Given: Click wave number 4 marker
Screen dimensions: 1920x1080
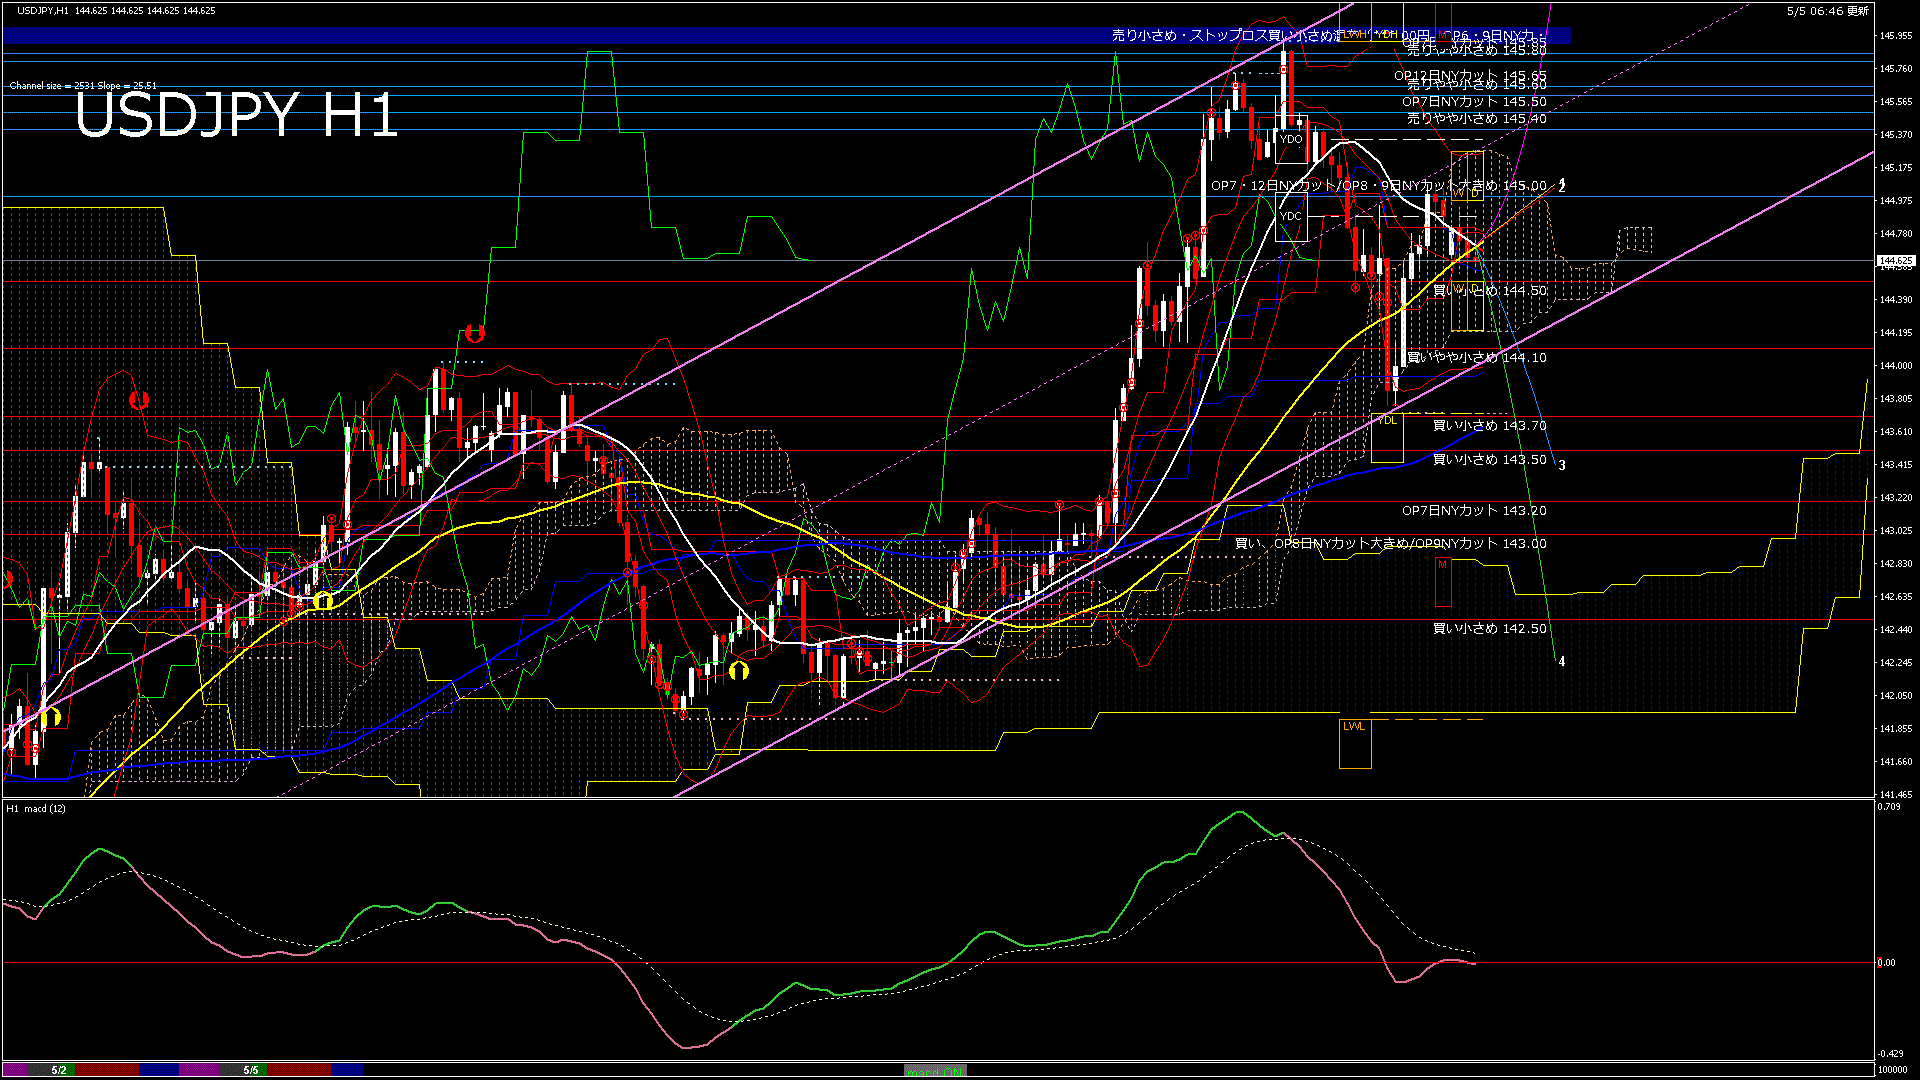Looking at the screenshot, I should [1562, 662].
